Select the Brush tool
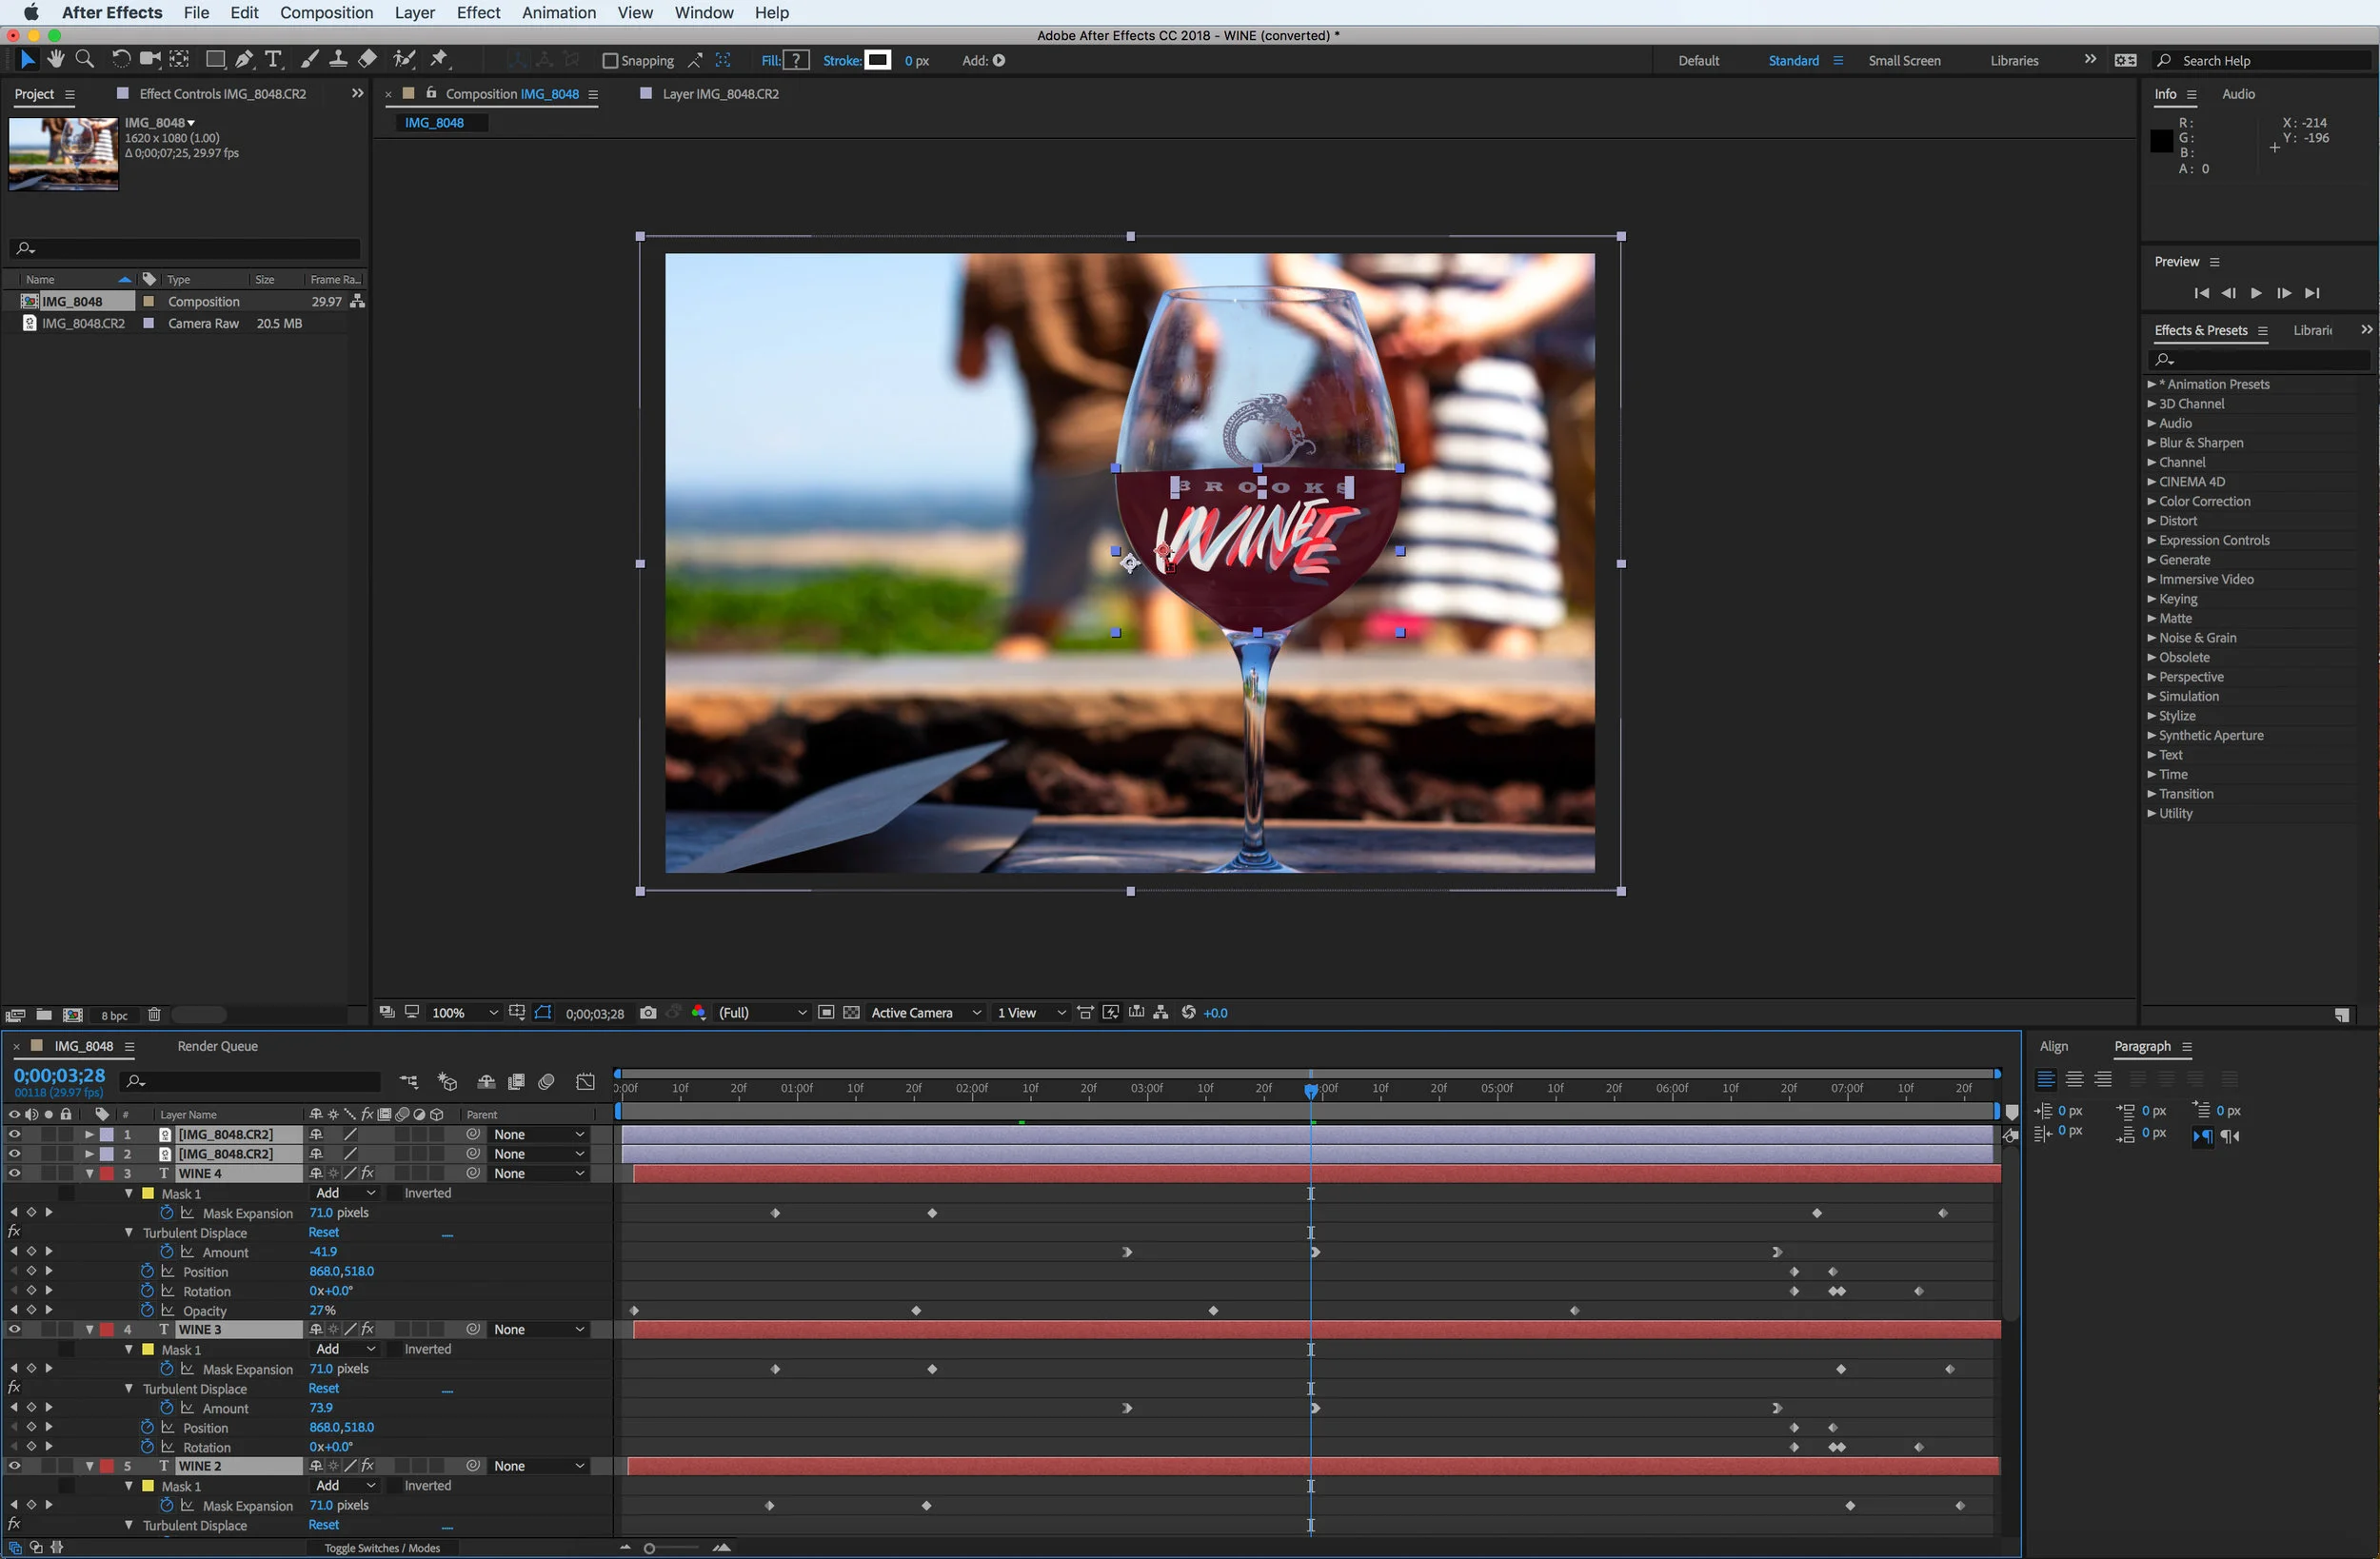2380x1559 pixels. click(310, 60)
